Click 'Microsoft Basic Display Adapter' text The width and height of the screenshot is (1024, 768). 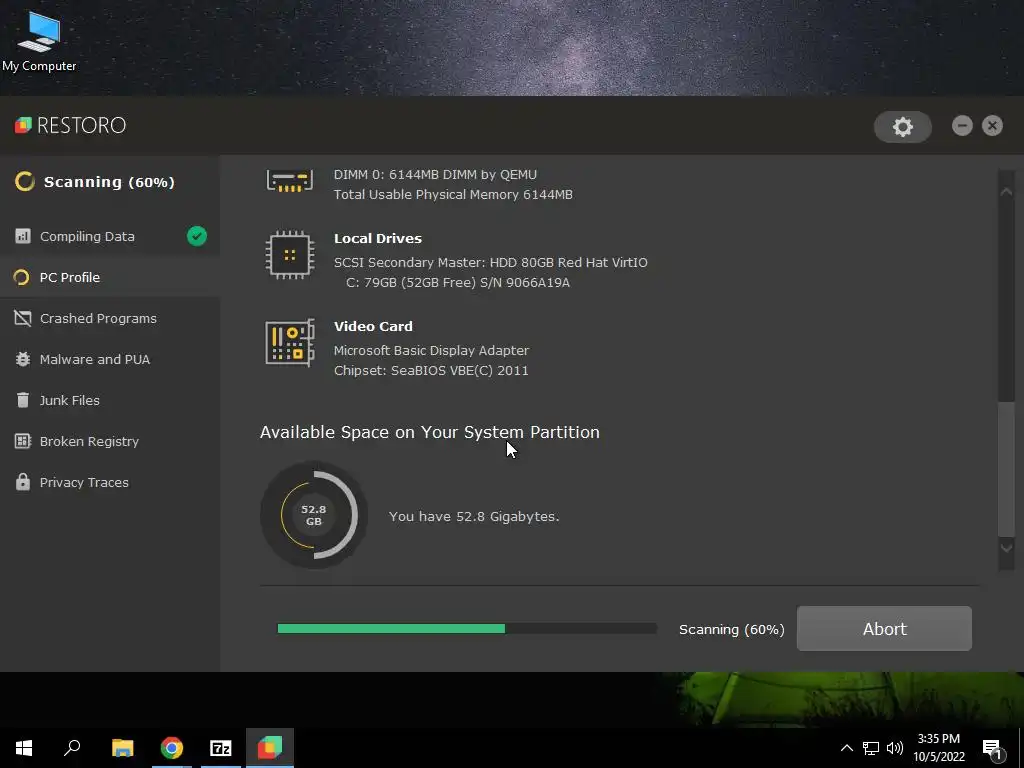[431, 350]
